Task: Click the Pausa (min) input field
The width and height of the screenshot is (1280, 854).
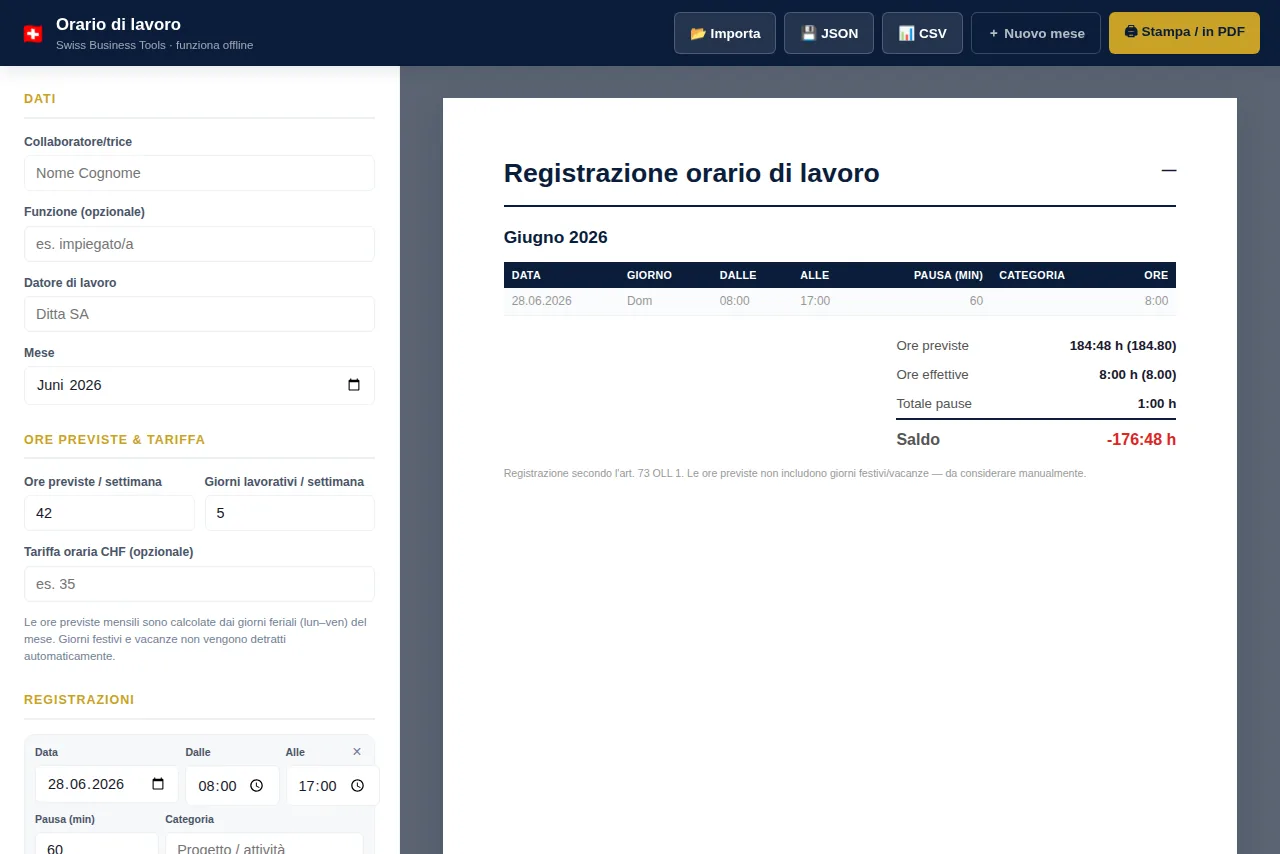Action: [x=96, y=845]
